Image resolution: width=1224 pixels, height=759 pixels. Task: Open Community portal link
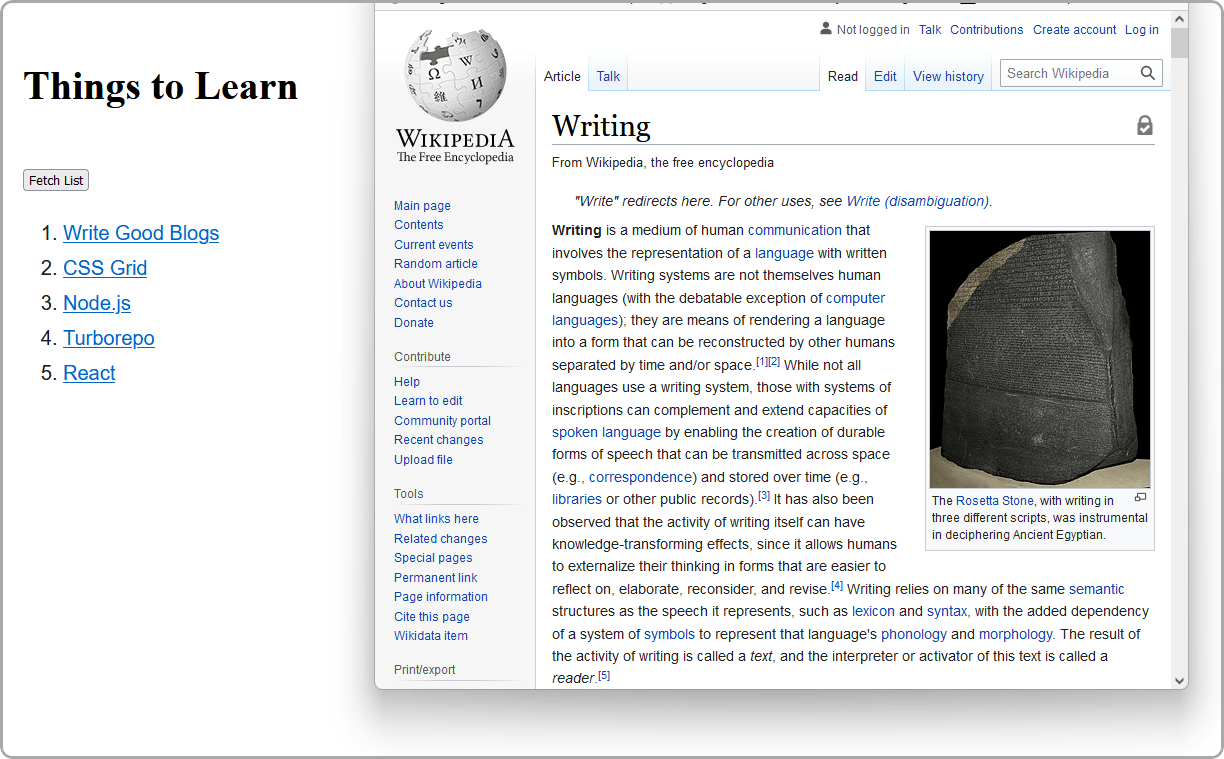click(442, 421)
